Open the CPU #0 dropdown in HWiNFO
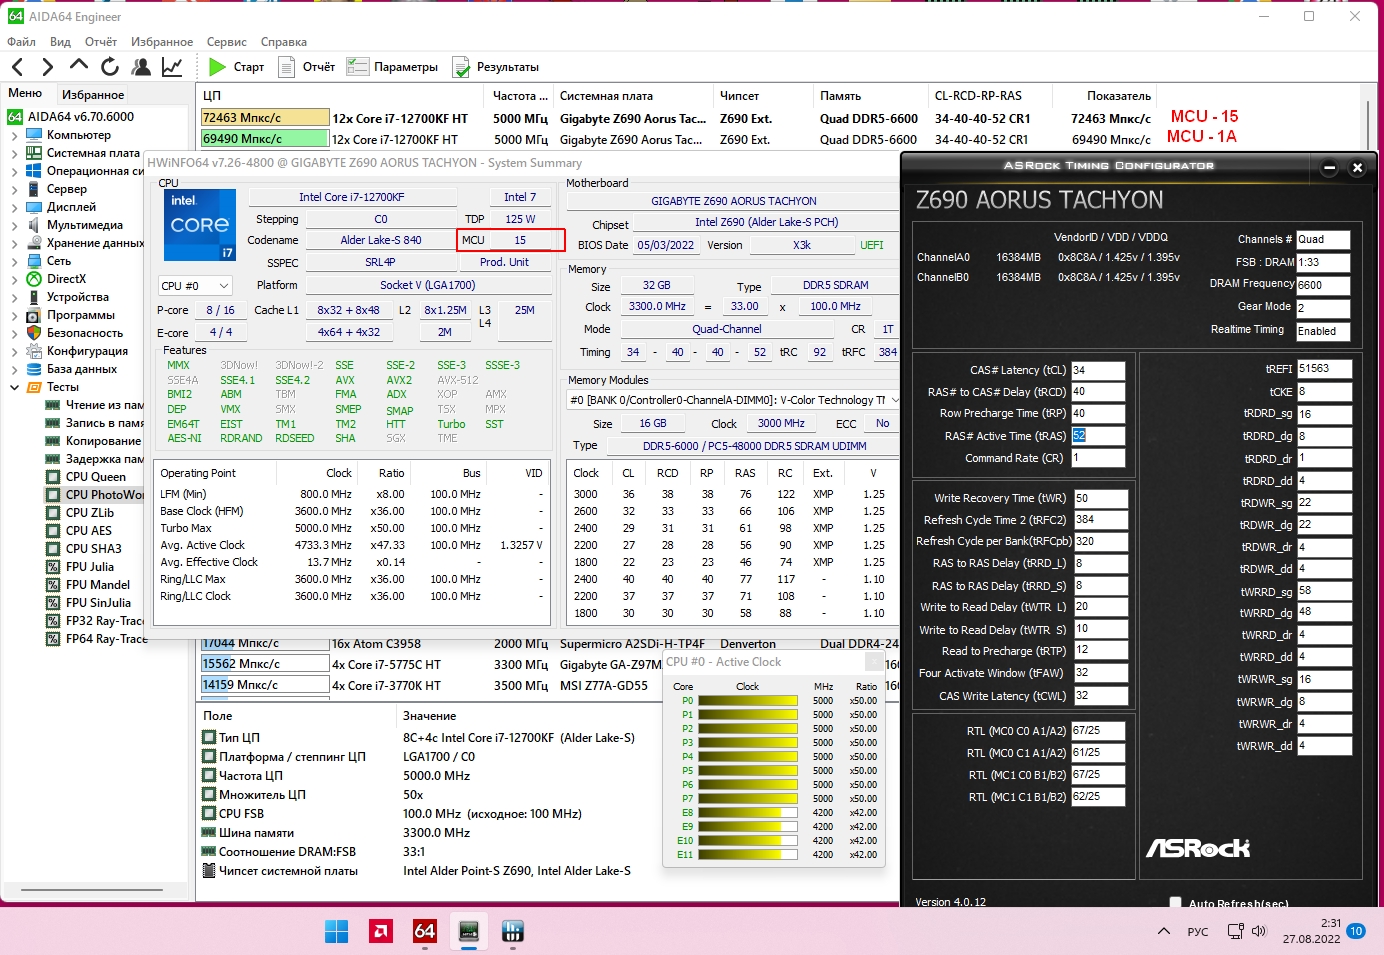Screen dimensions: 1384x955 pos(195,286)
